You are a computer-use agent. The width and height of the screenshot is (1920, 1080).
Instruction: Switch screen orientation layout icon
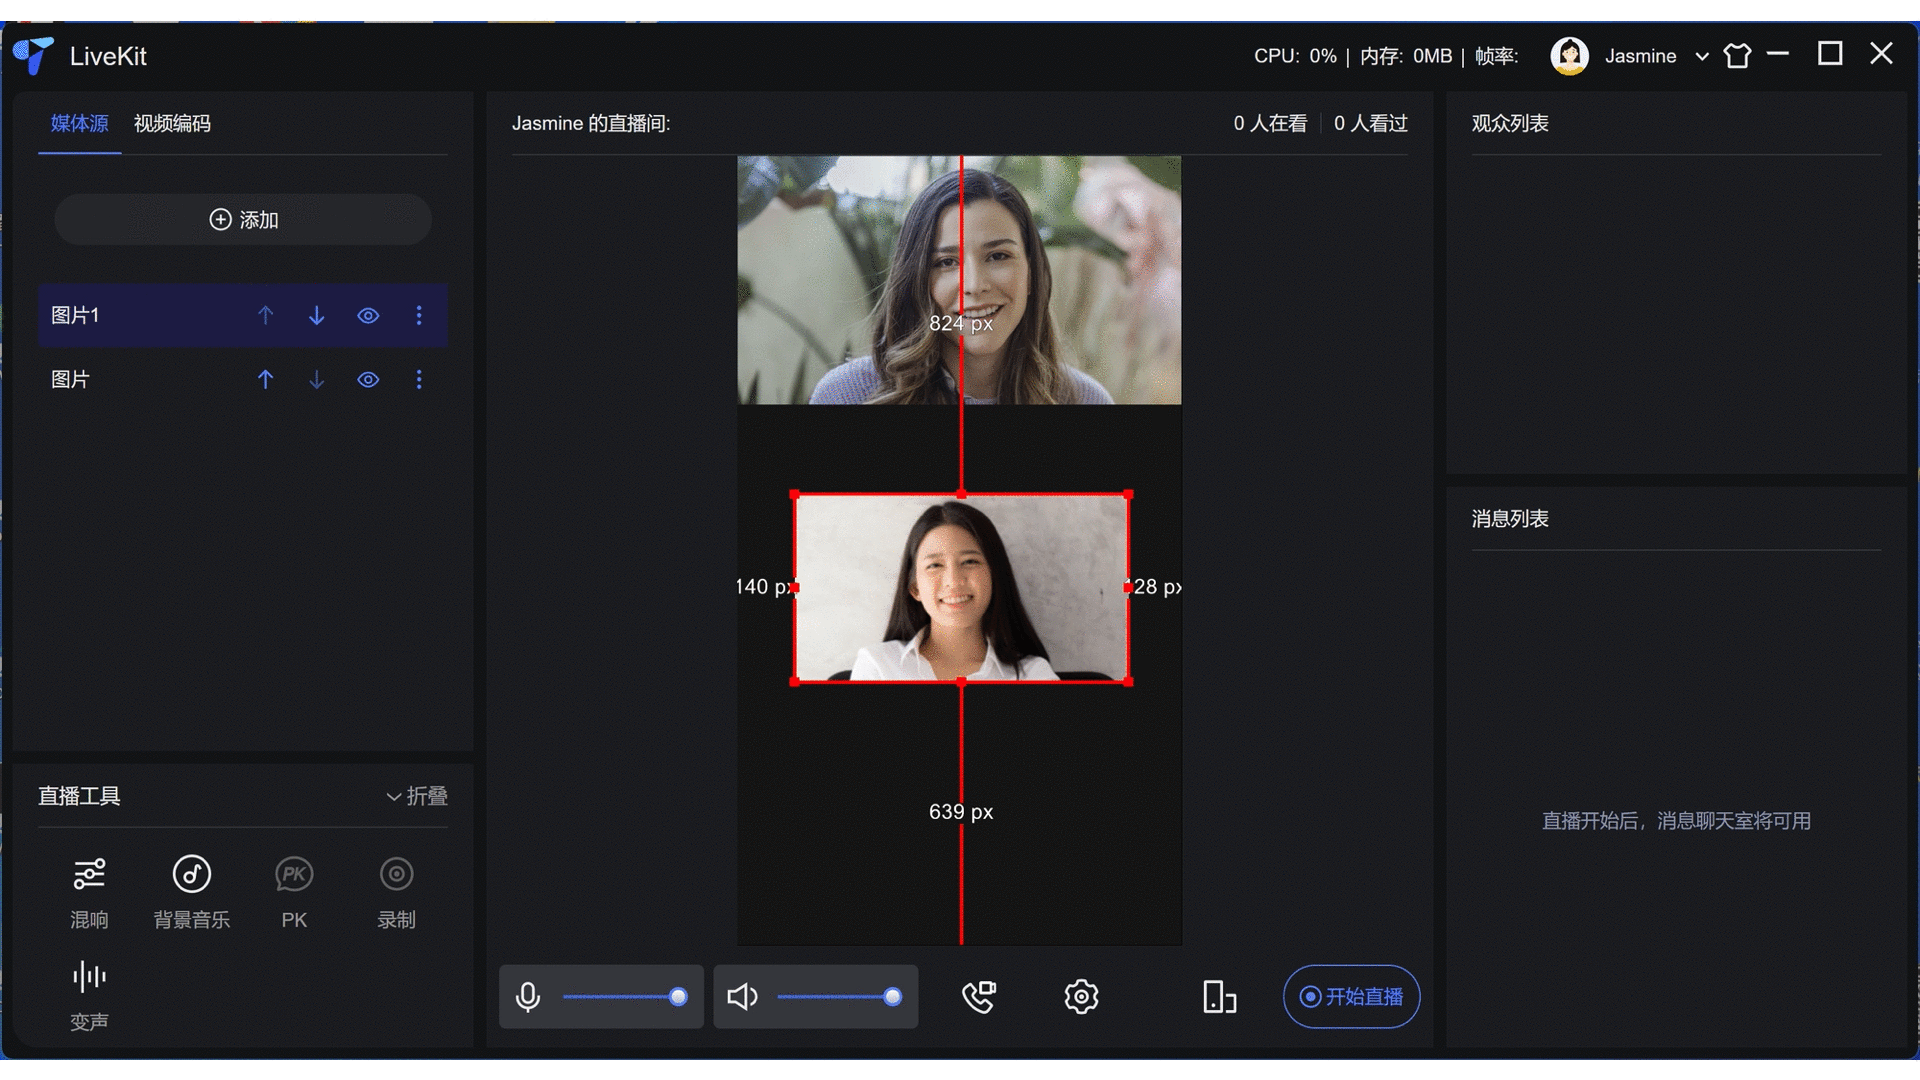pos(1219,997)
